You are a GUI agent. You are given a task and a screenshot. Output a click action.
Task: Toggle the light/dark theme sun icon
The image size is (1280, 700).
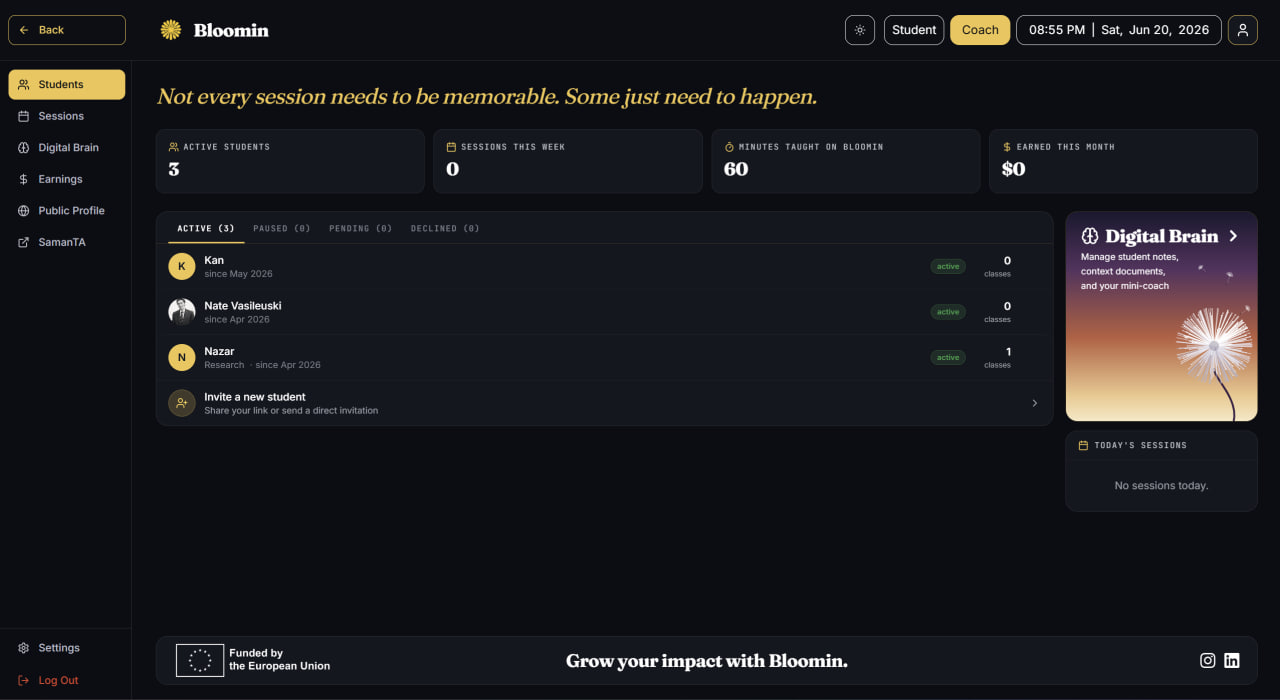point(860,30)
